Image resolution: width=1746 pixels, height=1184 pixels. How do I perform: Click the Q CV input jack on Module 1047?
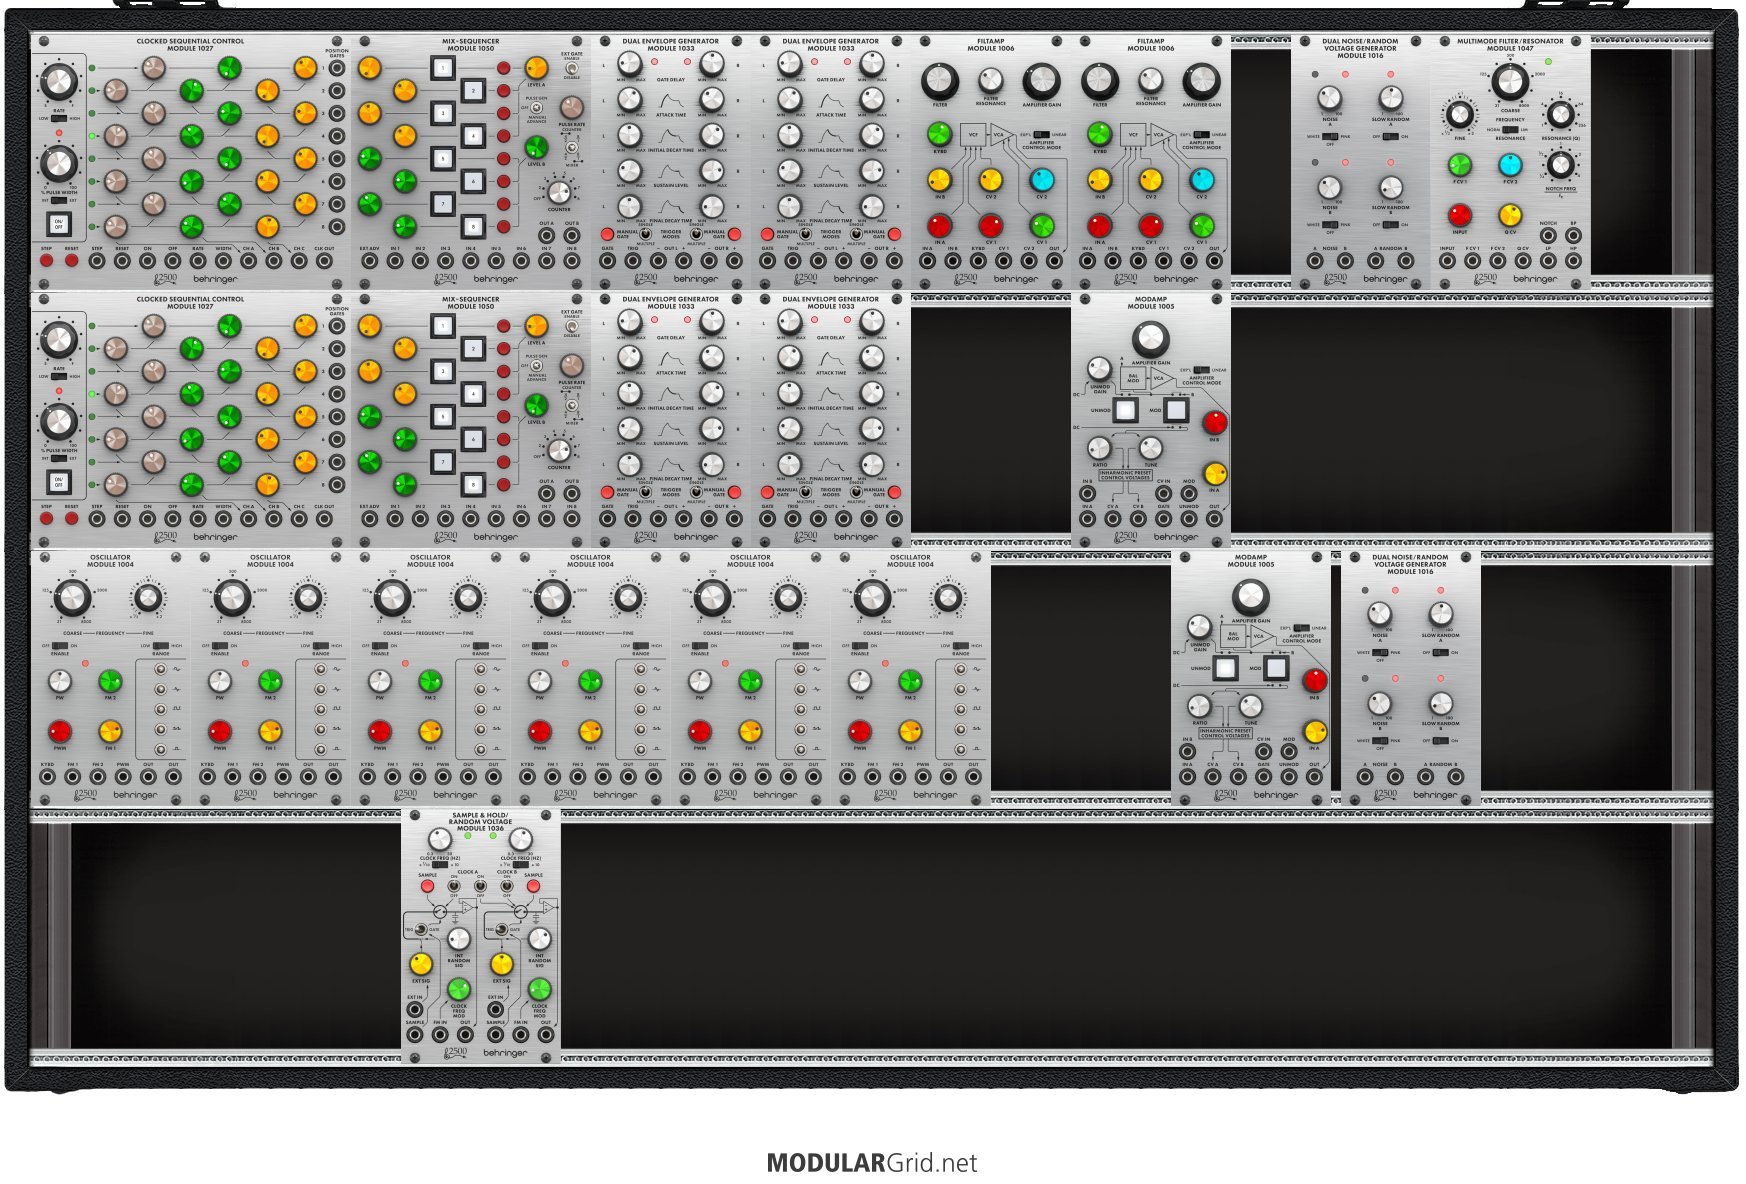pos(1523,261)
